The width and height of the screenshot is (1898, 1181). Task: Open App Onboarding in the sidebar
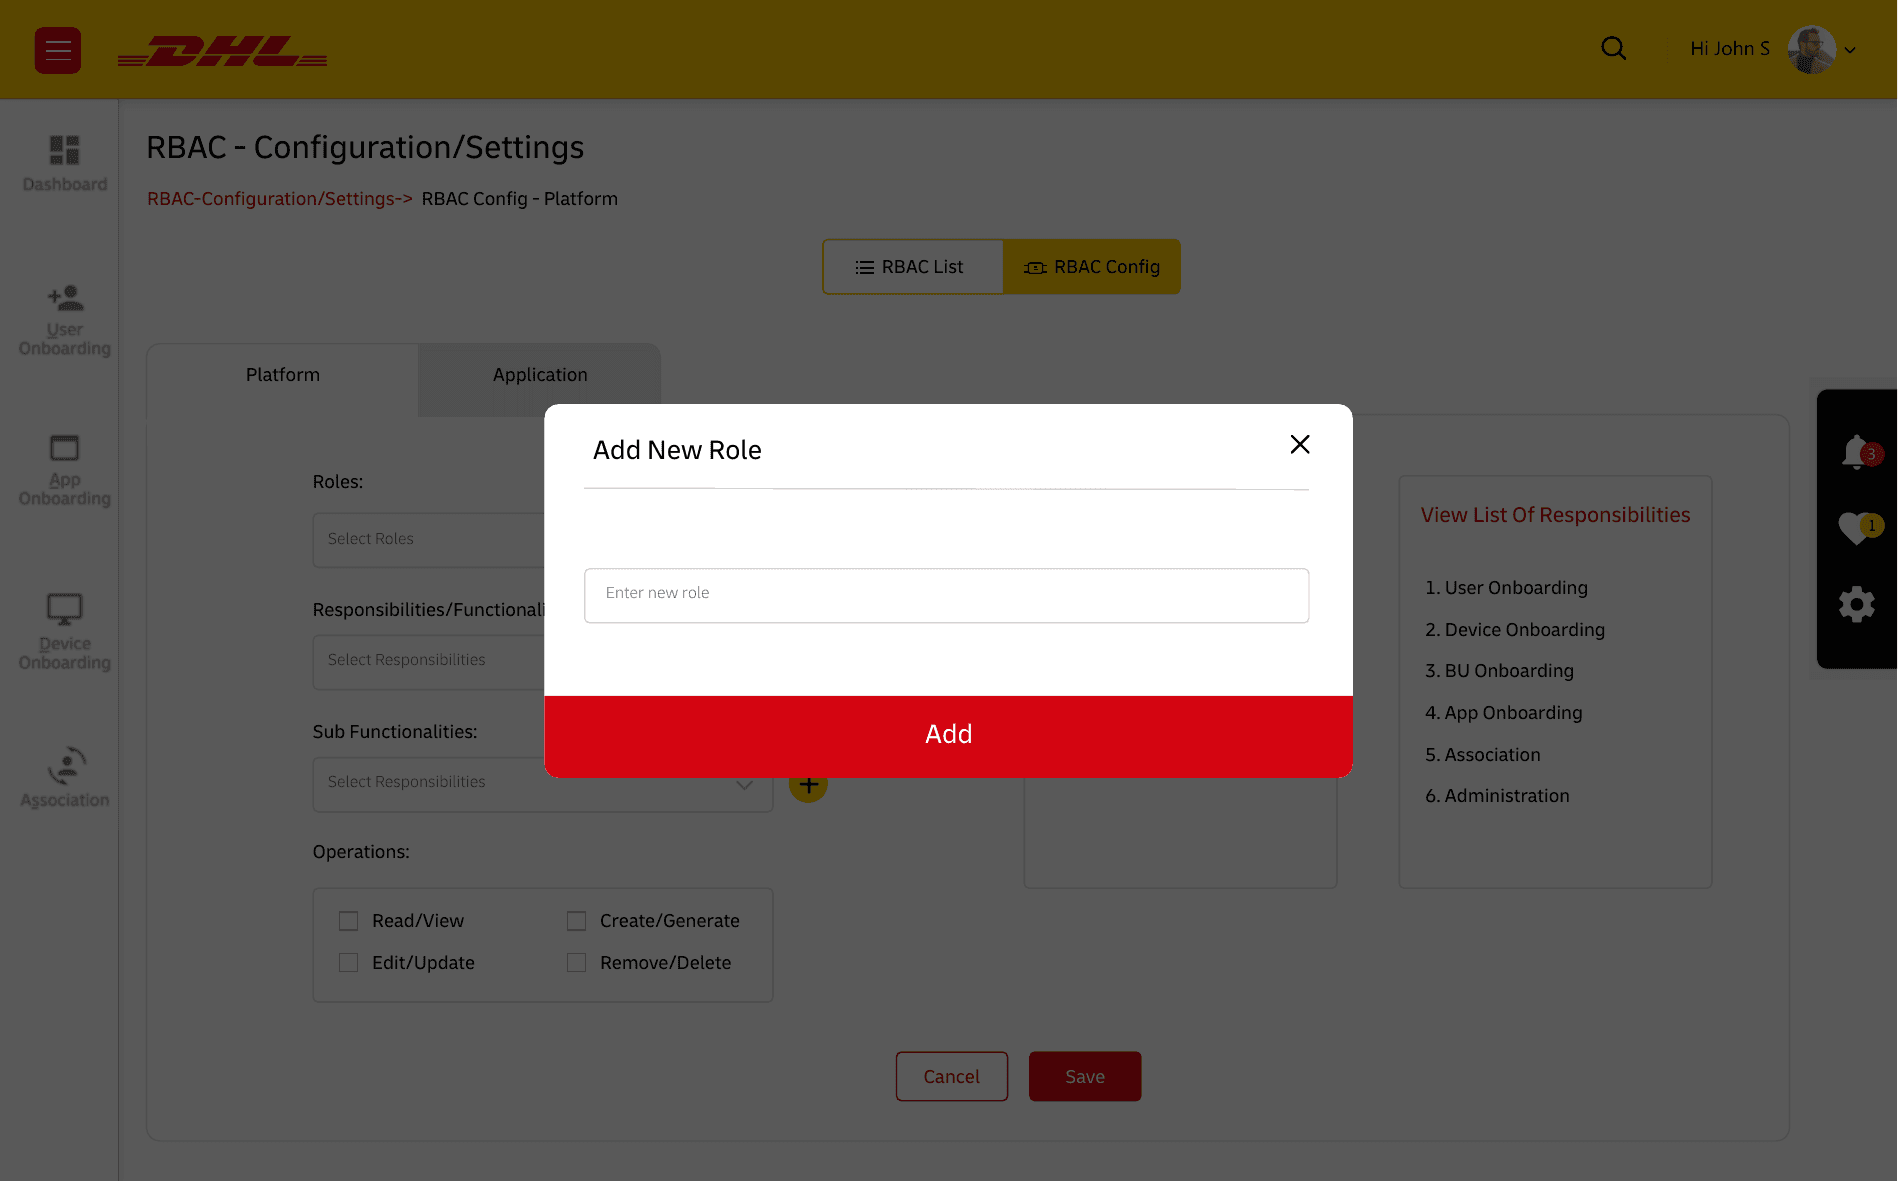65,470
